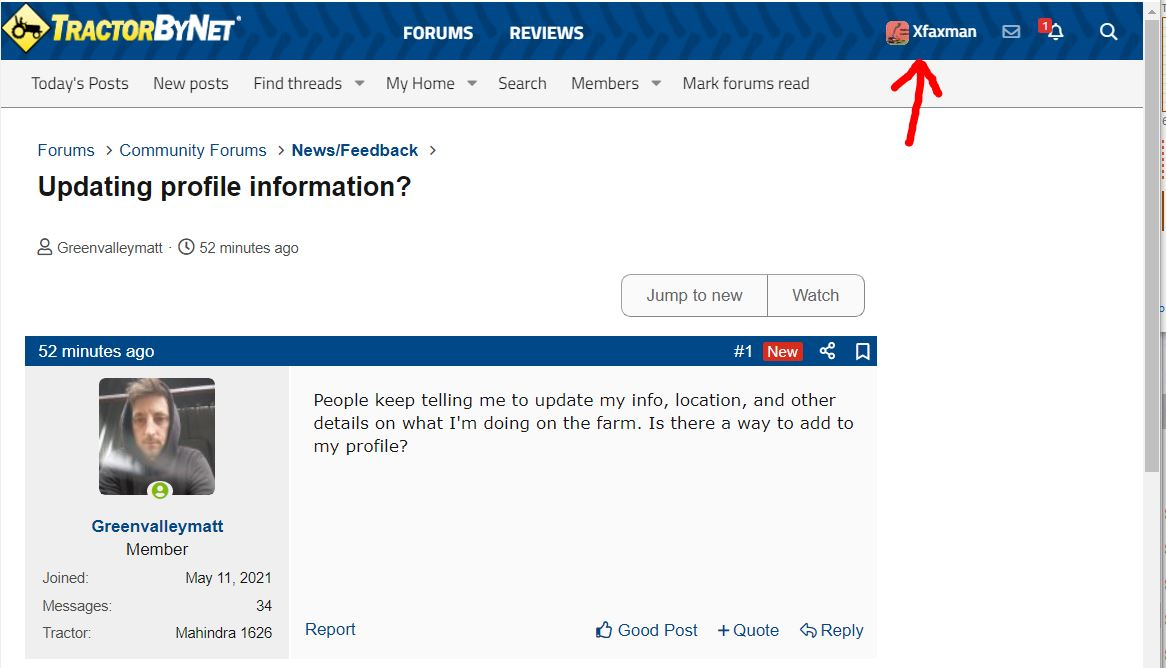This screenshot has width=1166, height=668.
Task: Click the share icon on post #1
Action: pos(827,351)
